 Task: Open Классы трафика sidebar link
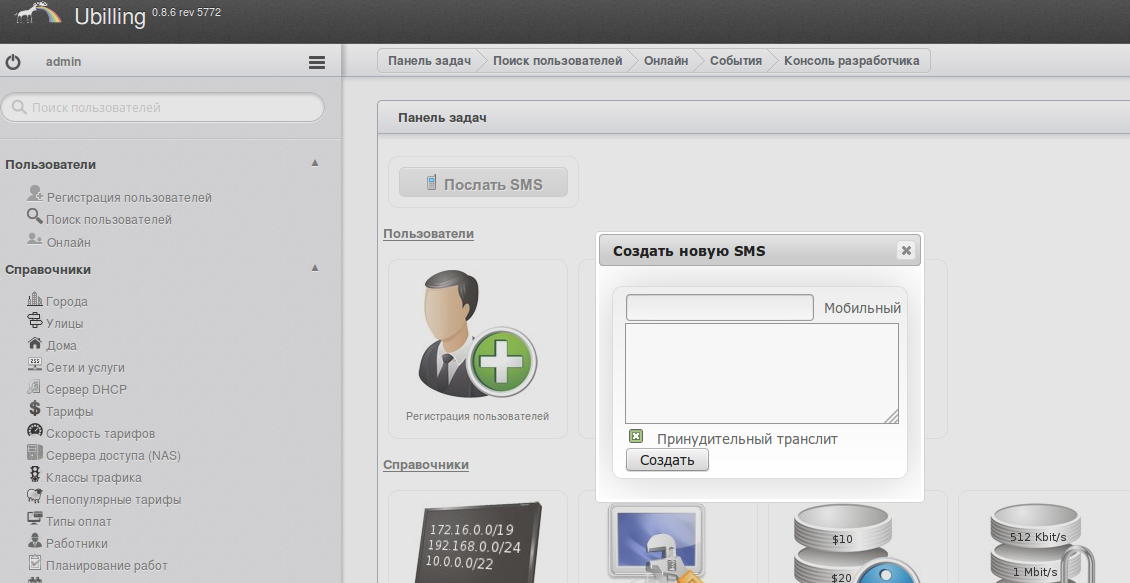[x=94, y=478]
